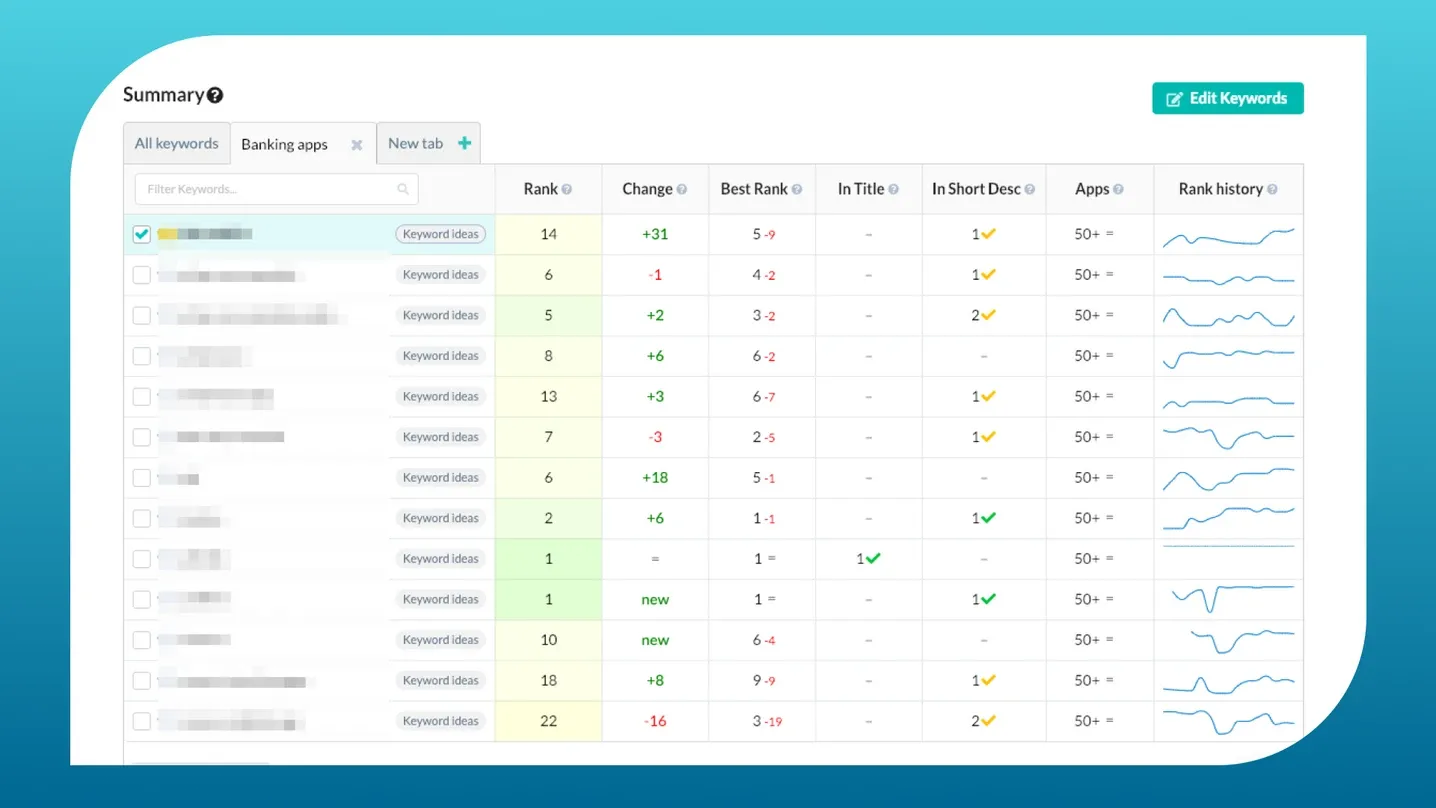
Task: Open rank history chart for rank 14 row
Action: point(1228,237)
